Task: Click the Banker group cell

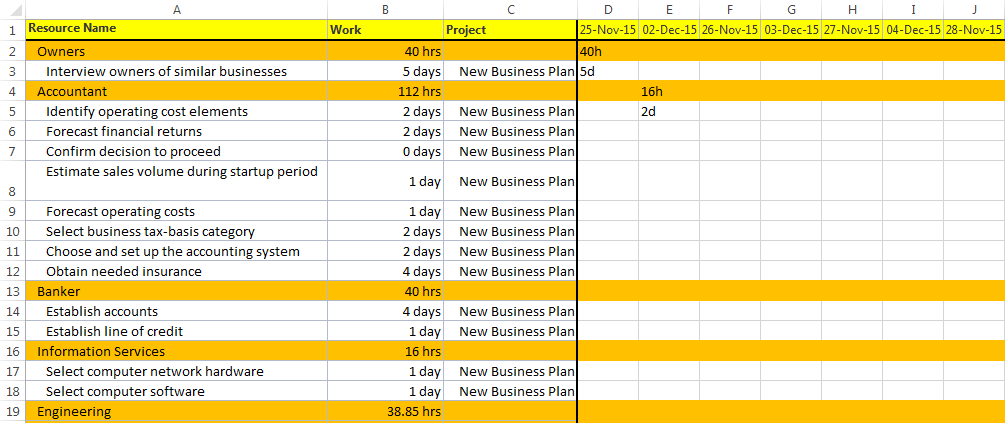Action: coord(176,292)
